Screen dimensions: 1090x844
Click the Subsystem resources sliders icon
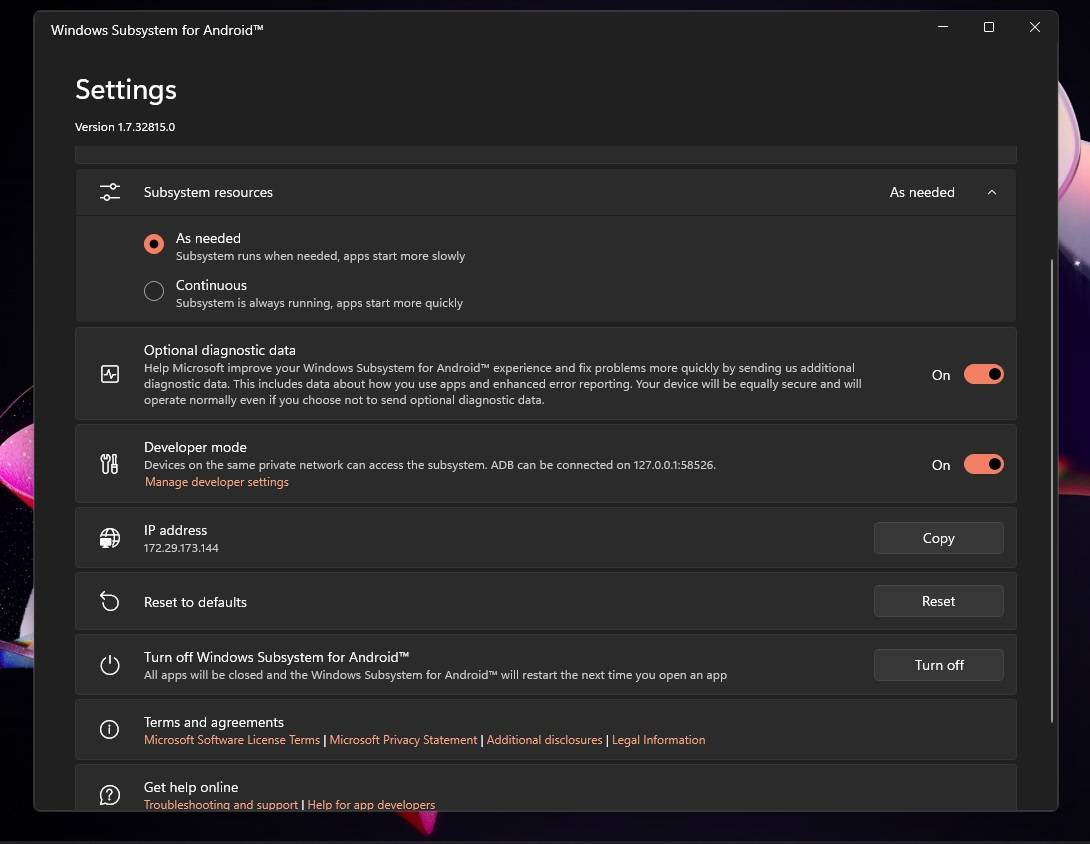coord(109,191)
